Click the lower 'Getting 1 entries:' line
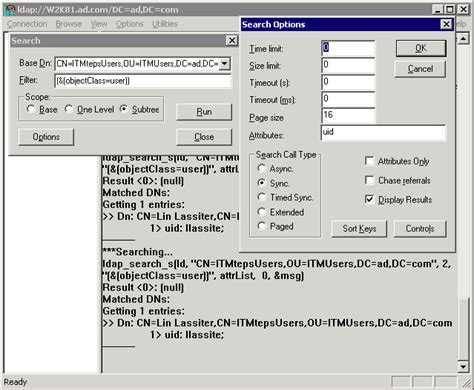 tap(144, 311)
